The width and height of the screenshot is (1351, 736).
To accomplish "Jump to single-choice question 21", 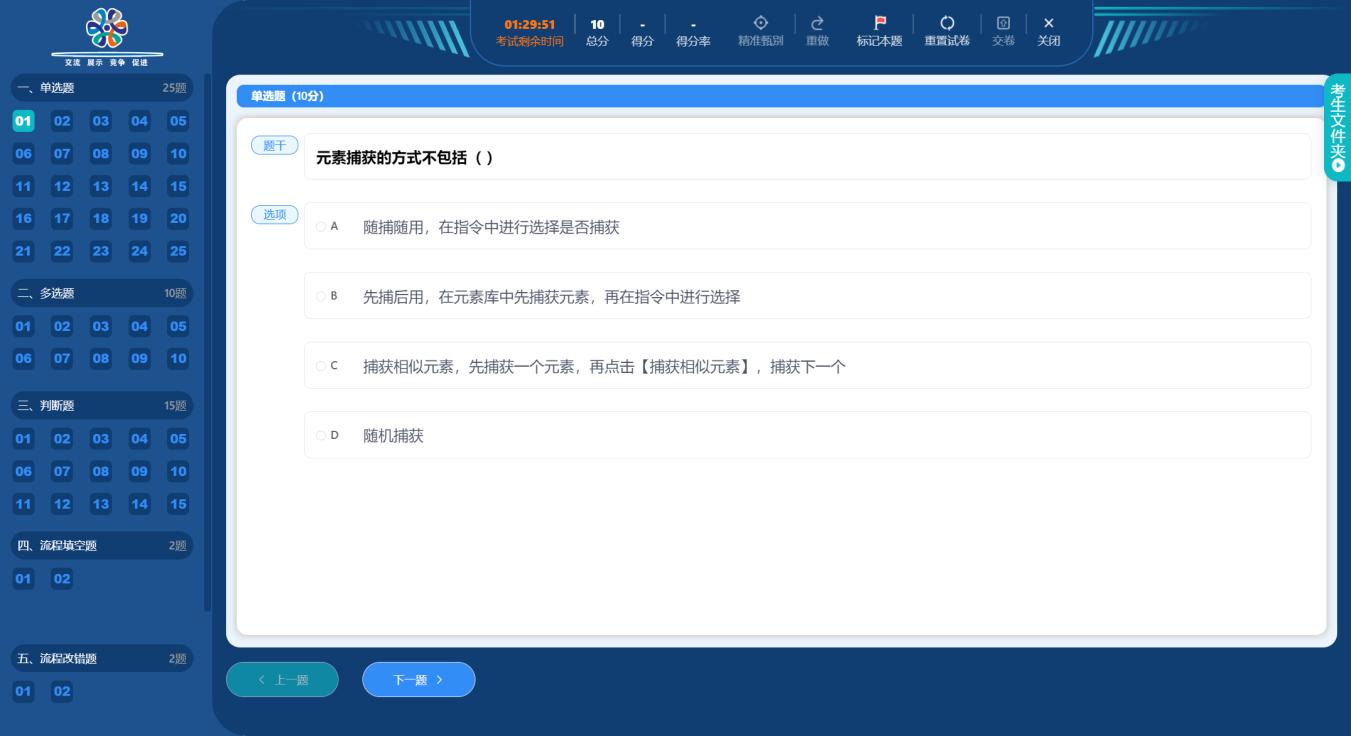I will (23, 251).
